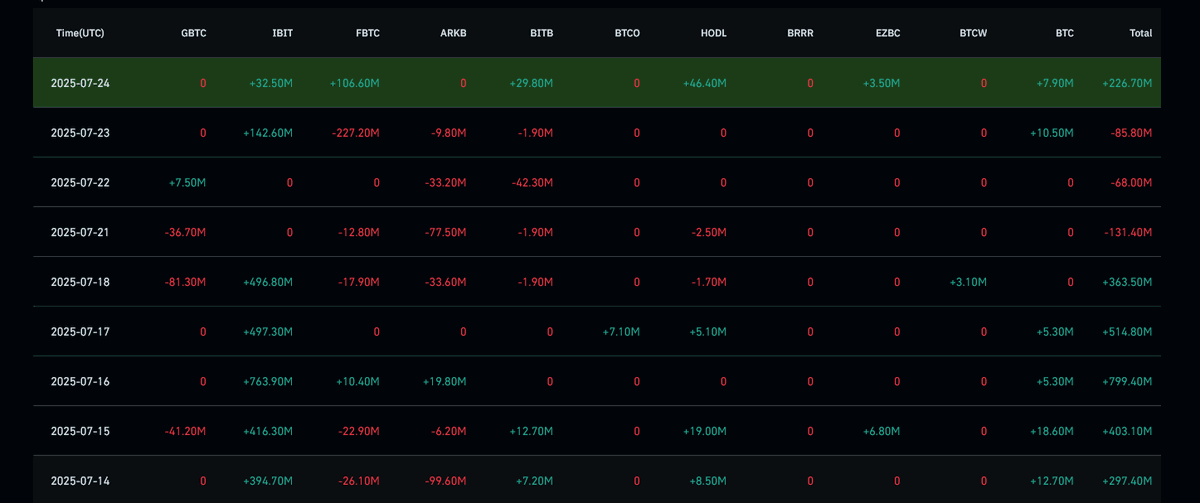The image size is (1200, 503).
Task: Click the +297.40M total value
Action: pos(1128,481)
